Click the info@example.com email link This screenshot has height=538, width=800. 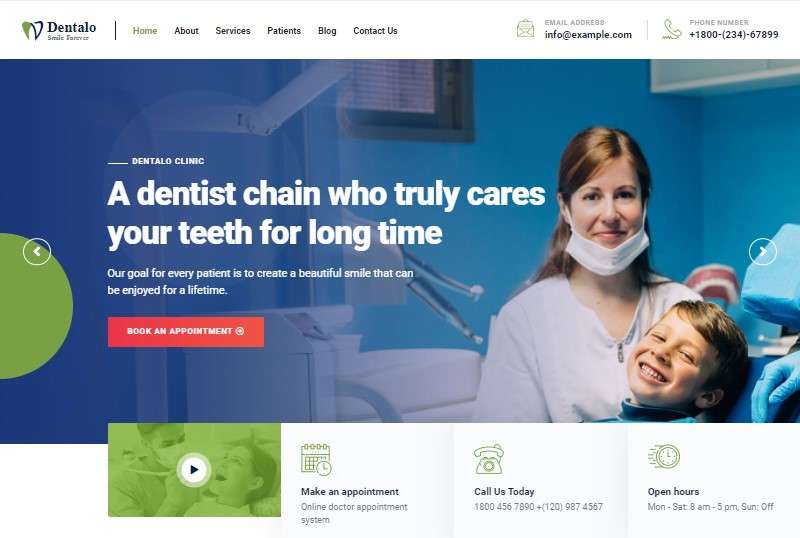[x=588, y=35]
